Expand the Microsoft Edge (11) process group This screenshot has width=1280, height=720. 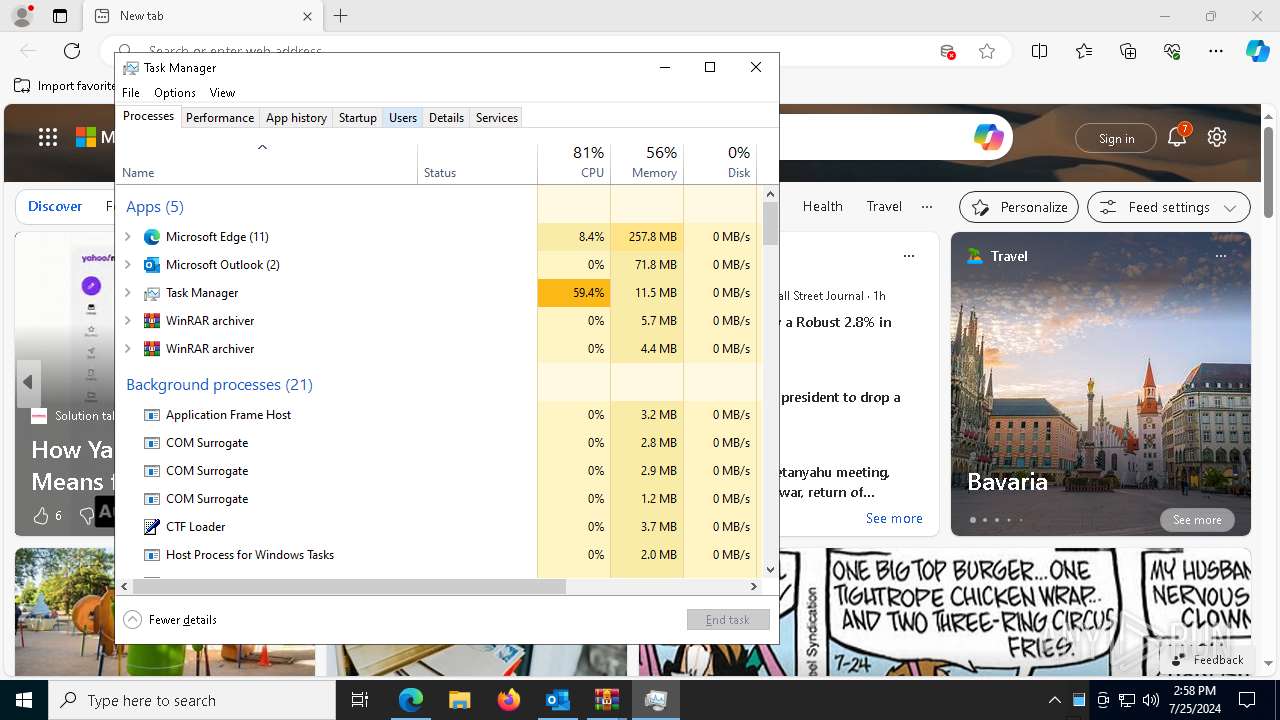click(x=128, y=237)
